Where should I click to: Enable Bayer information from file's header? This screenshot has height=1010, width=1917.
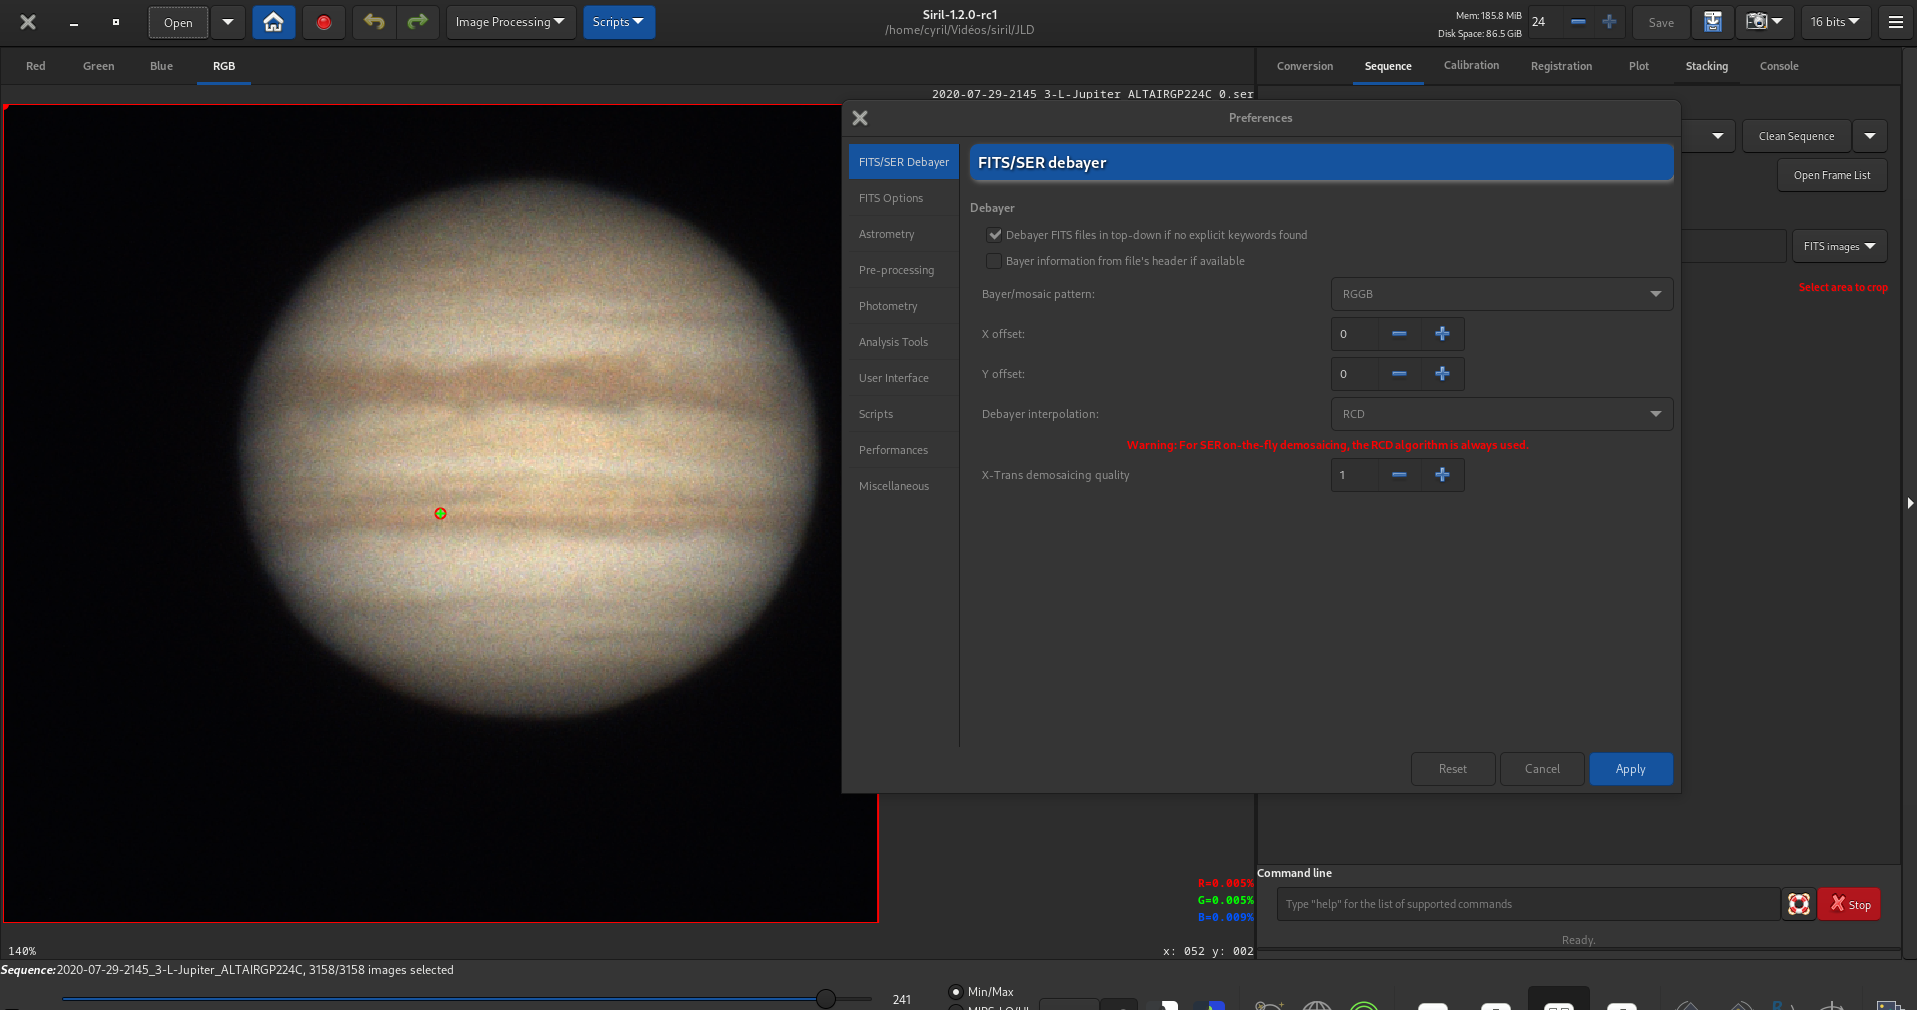[x=994, y=261]
